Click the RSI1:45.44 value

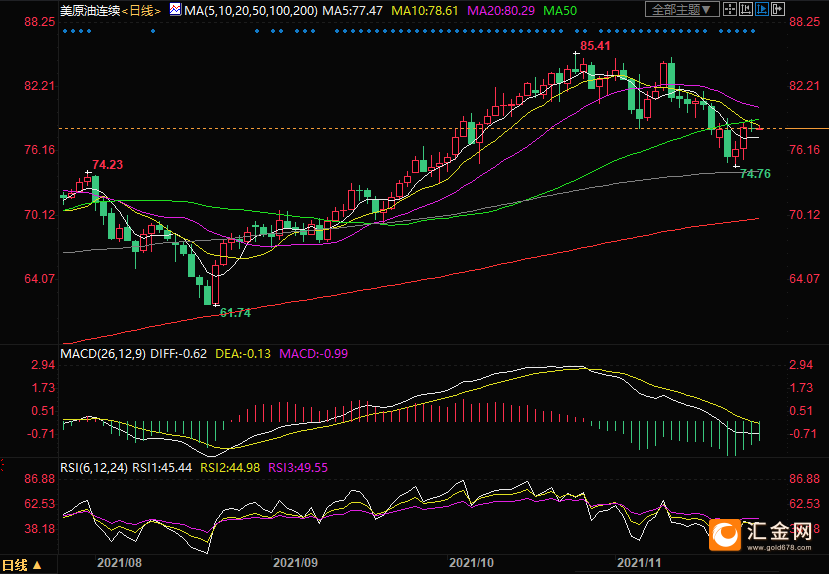[x=162, y=468]
